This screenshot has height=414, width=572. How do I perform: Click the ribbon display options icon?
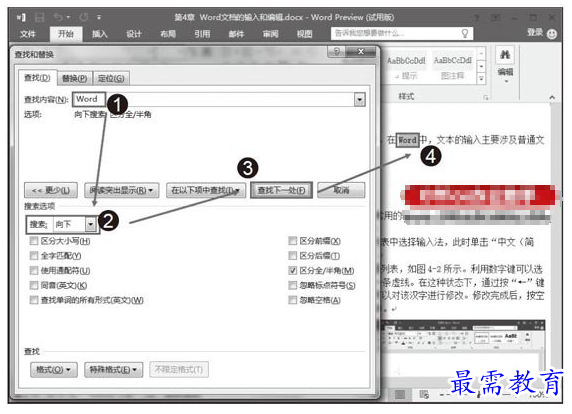tap(496, 17)
